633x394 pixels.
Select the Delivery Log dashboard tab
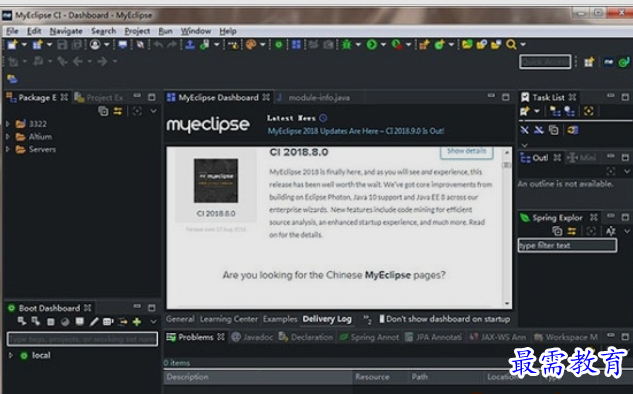(327, 319)
